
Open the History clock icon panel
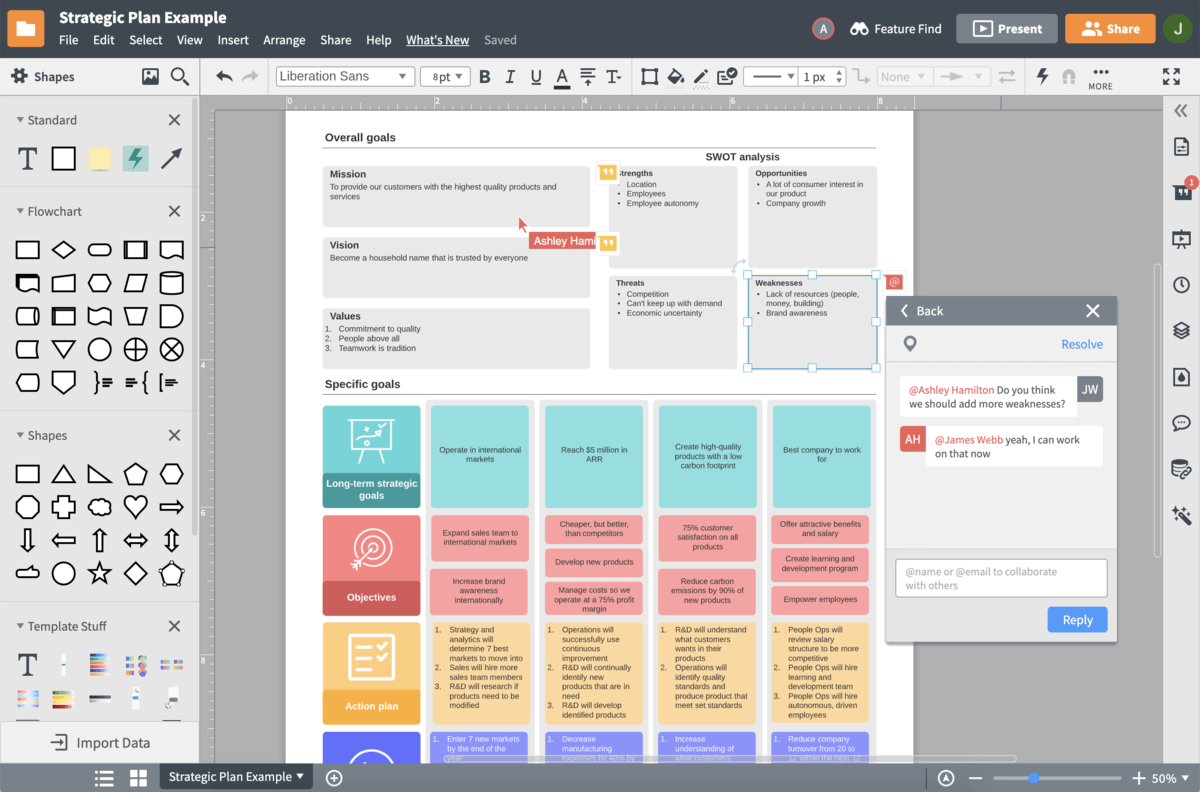1181,284
